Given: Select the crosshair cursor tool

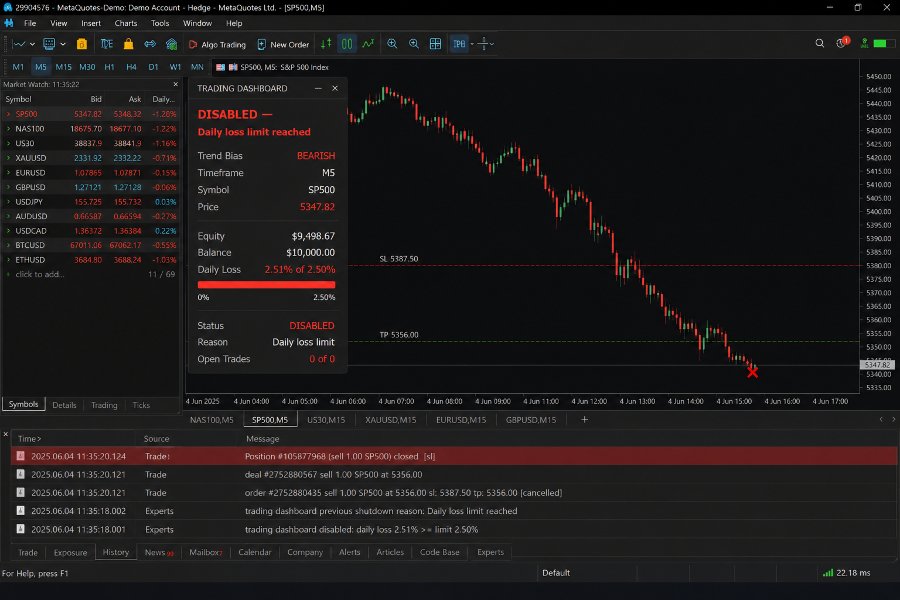Looking at the screenshot, I should pos(483,44).
